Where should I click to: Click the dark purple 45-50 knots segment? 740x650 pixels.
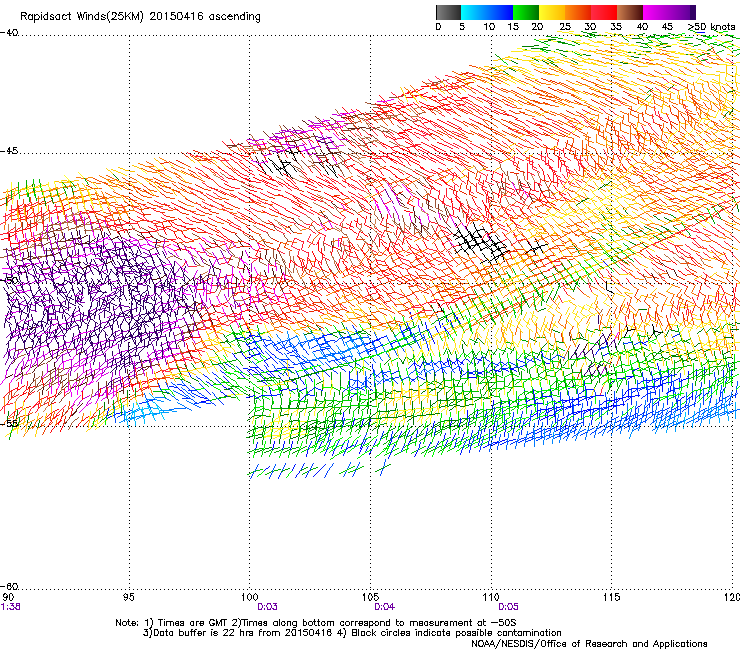tap(682, 12)
